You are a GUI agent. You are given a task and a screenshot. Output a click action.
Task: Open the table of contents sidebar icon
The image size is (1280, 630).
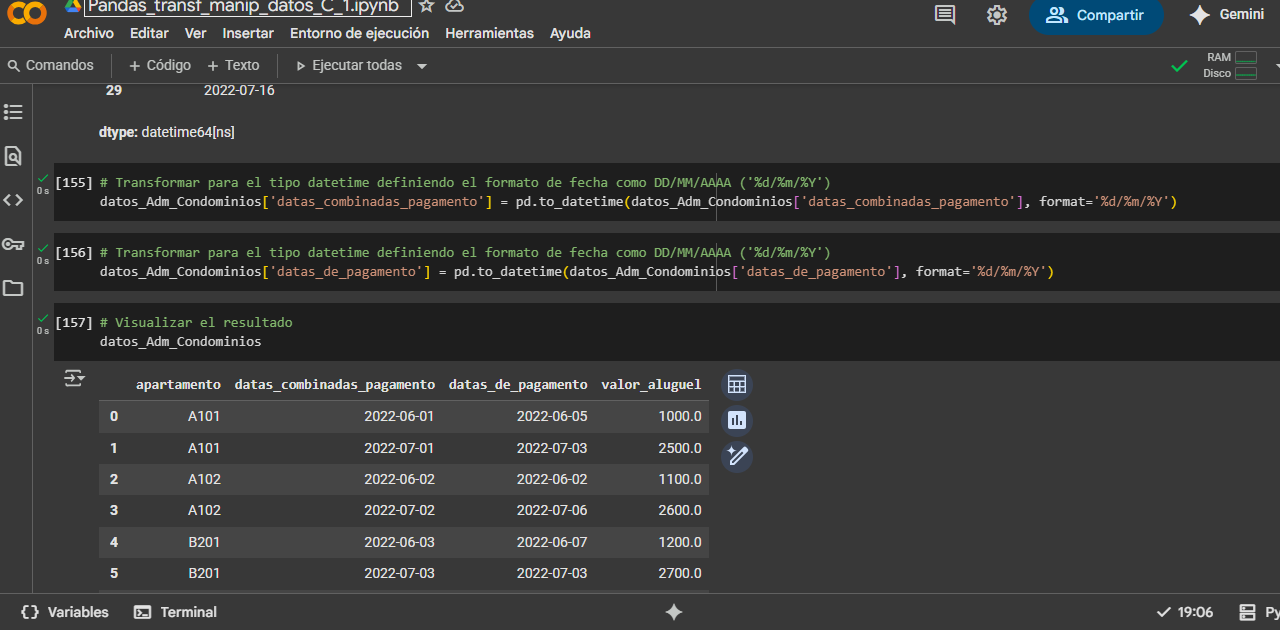[13, 112]
